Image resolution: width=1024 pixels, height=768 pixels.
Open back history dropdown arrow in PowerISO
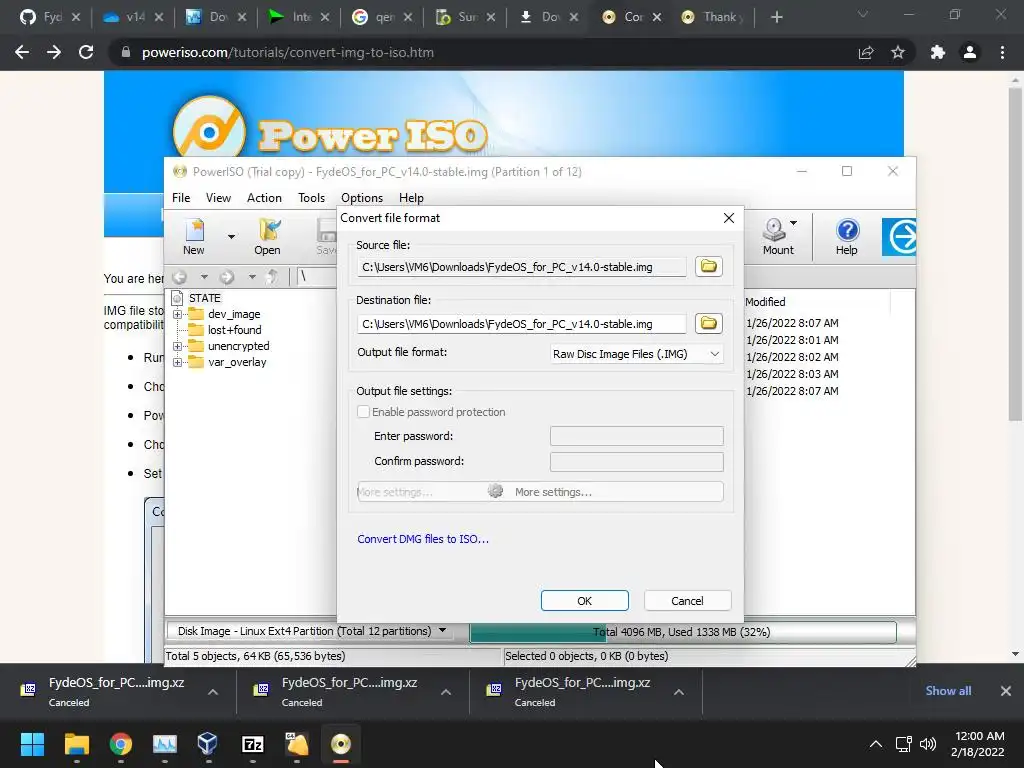click(x=204, y=277)
